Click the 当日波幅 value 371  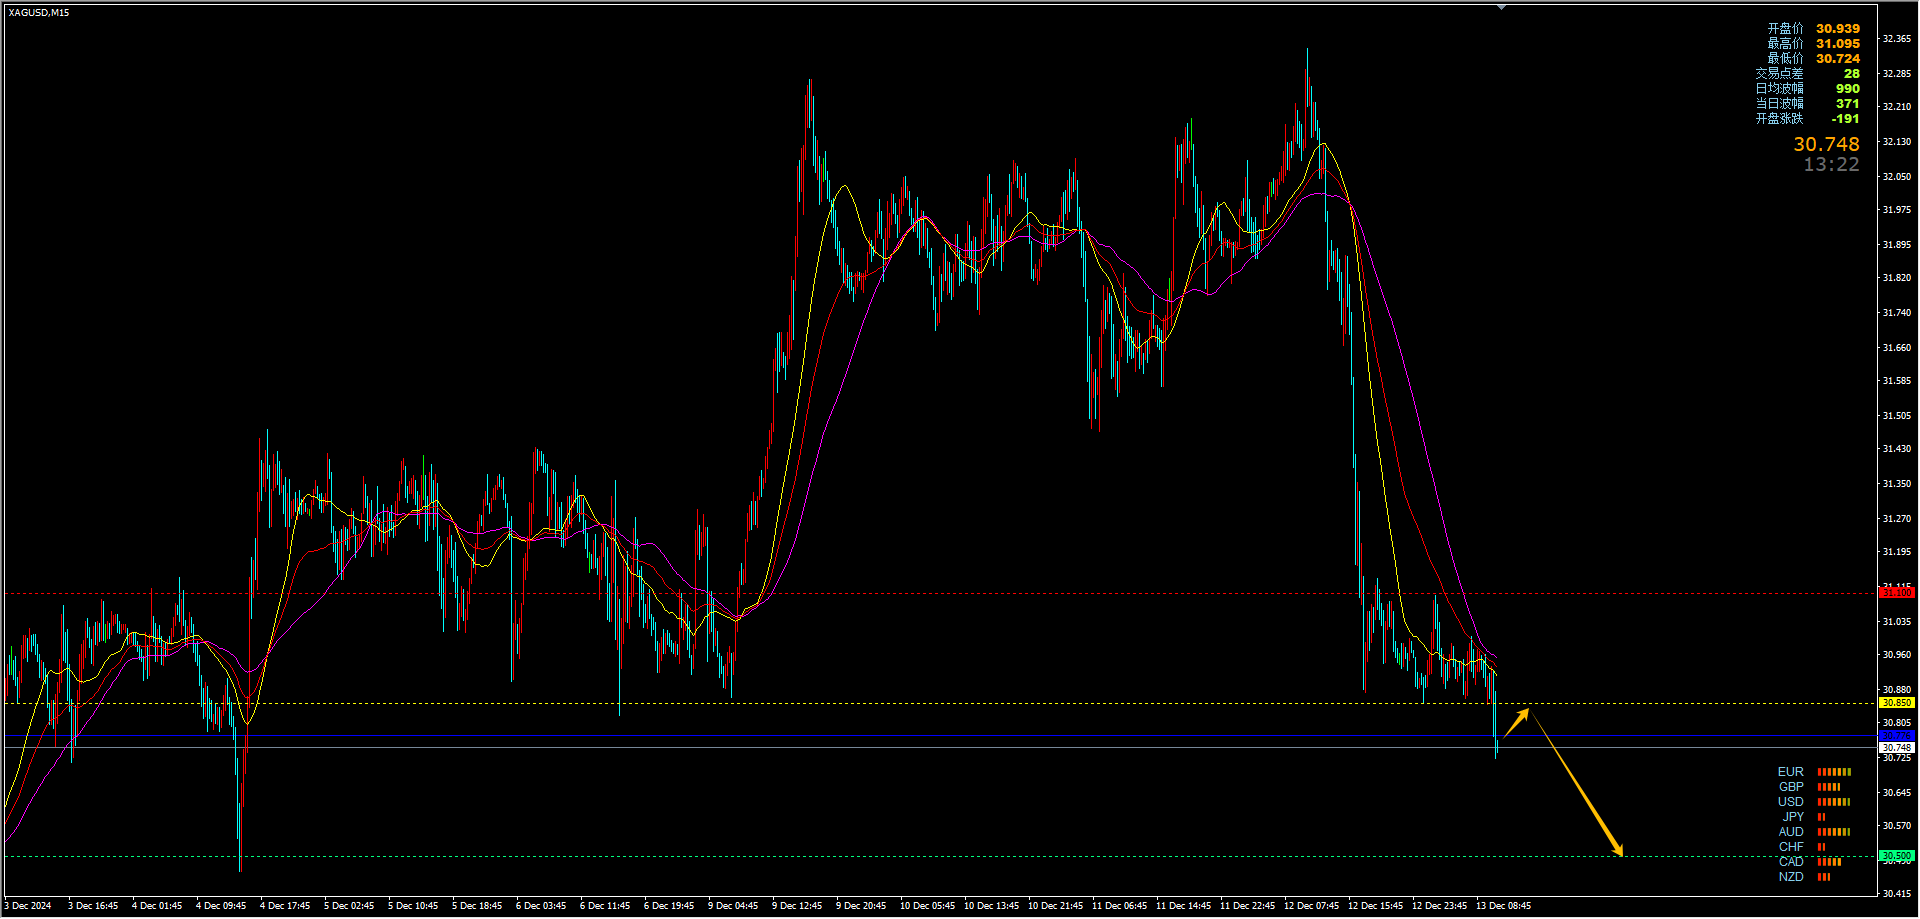(1848, 104)
